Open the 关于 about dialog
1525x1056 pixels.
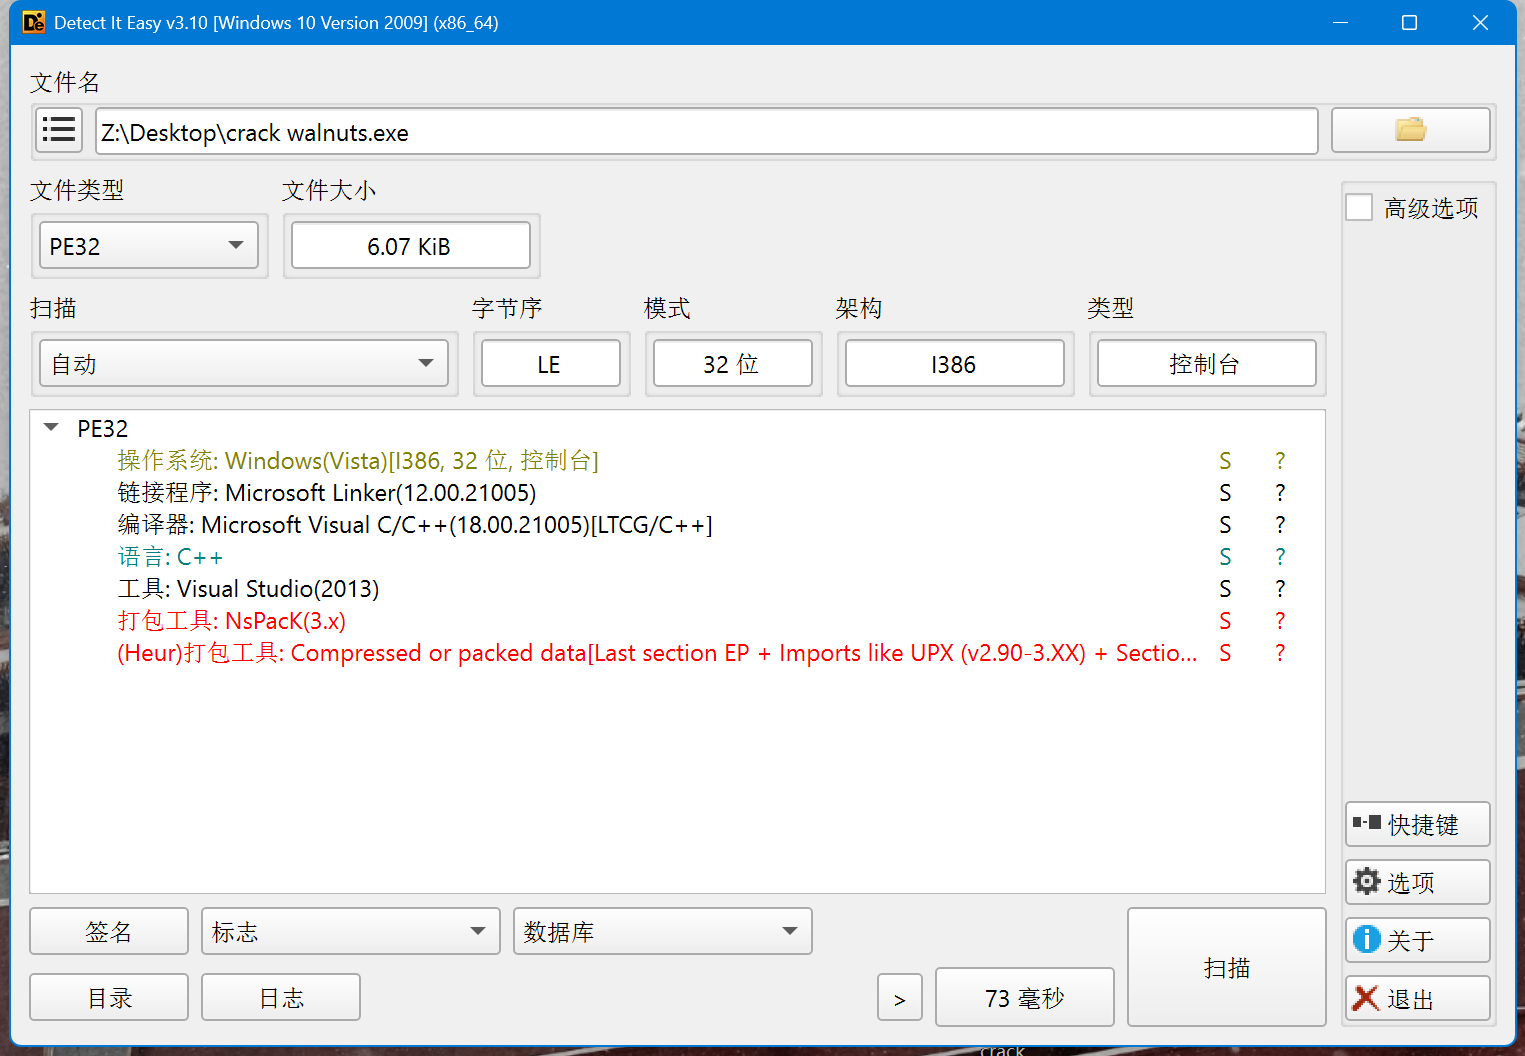(x=1417, y=940)
